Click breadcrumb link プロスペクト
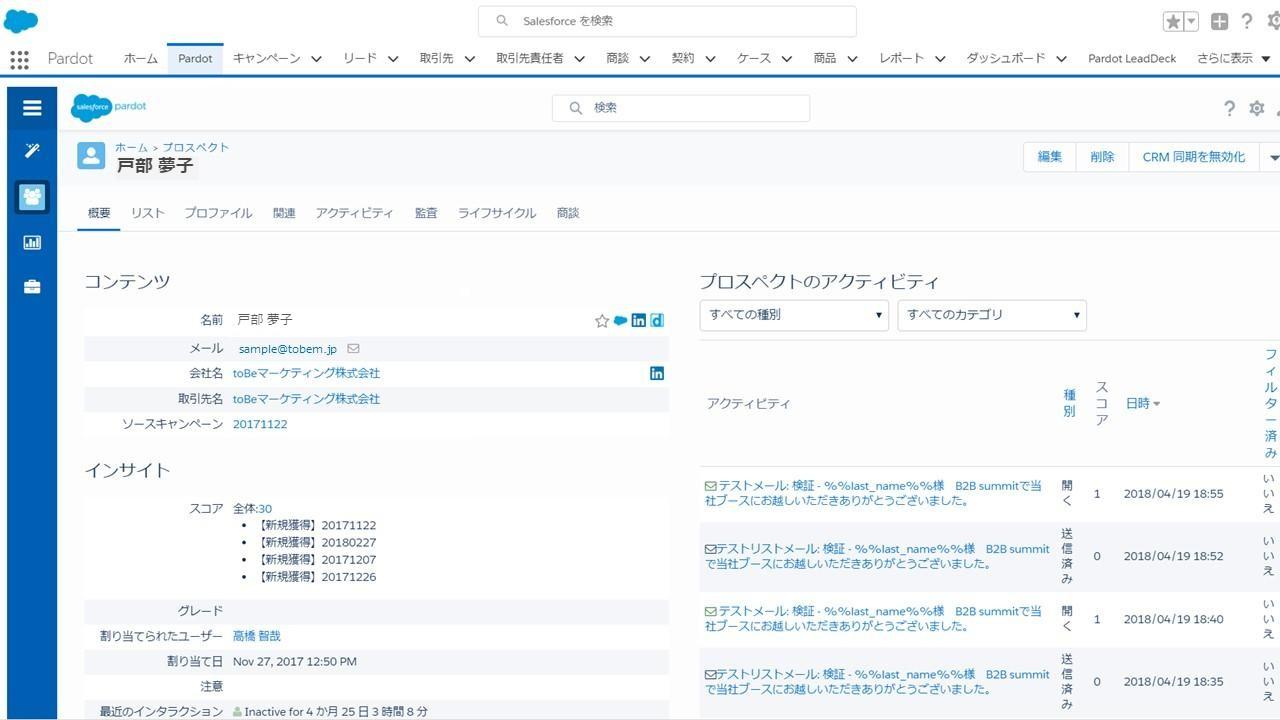 pos(196,147)
